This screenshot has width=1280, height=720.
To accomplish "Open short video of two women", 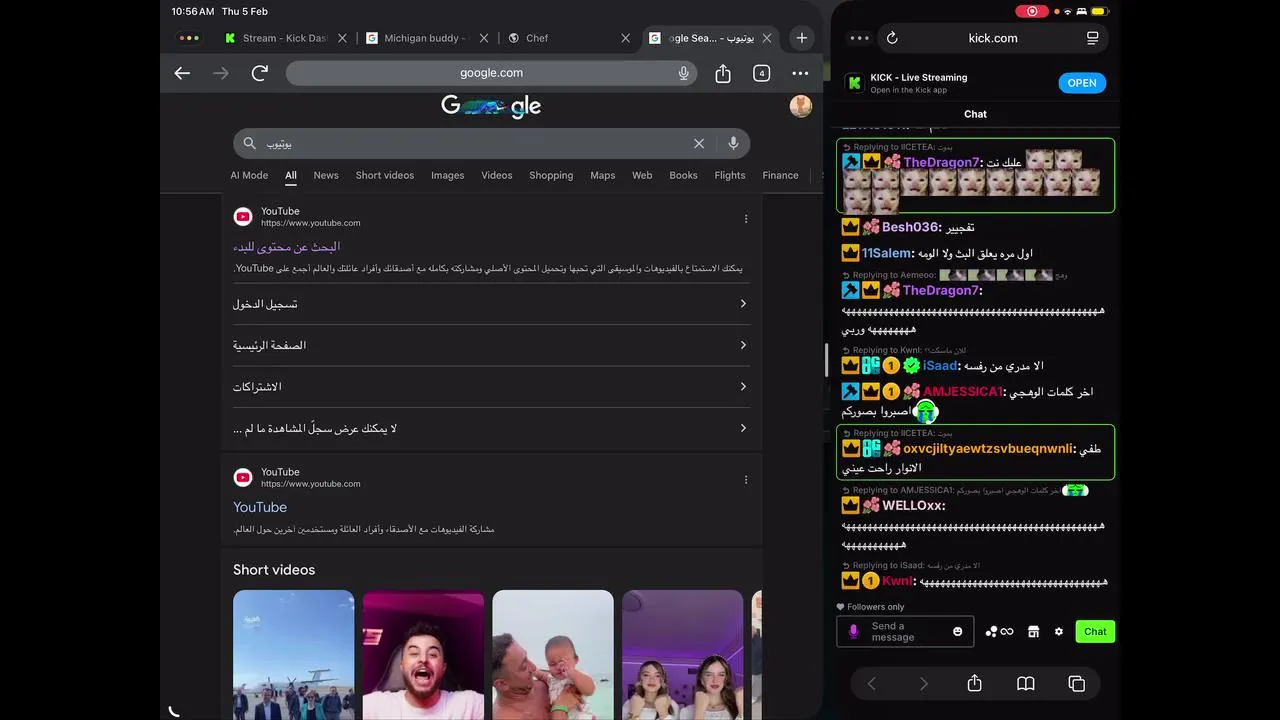I will 683,654.
